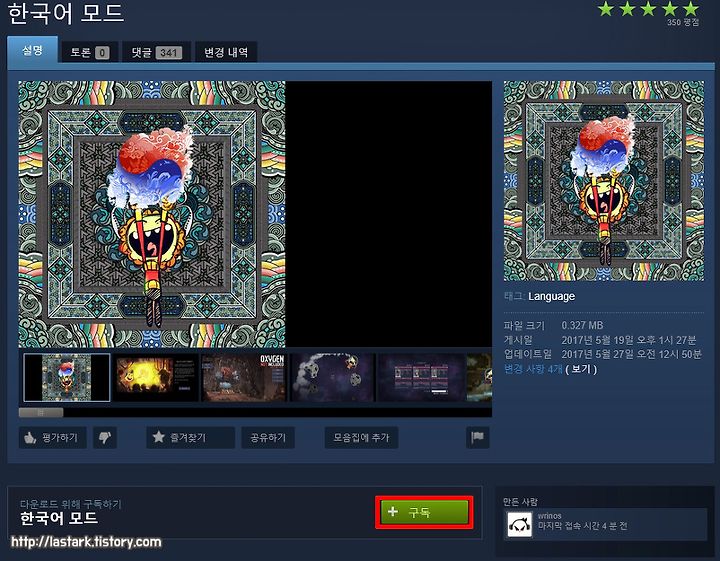Click the thumbnail strip horizontal scrollbar handle
The image size is (720, 561).
[x=41, y=413]
